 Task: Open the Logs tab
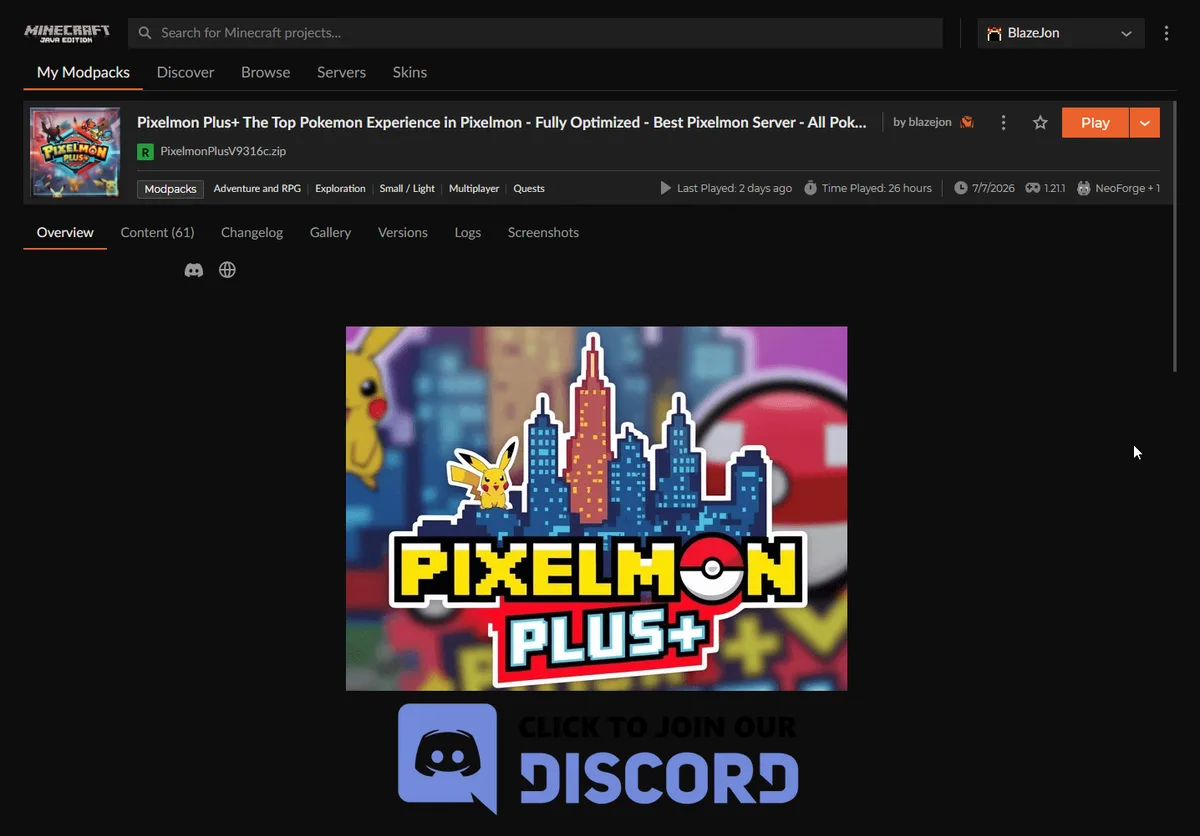(x=467, y=232)
